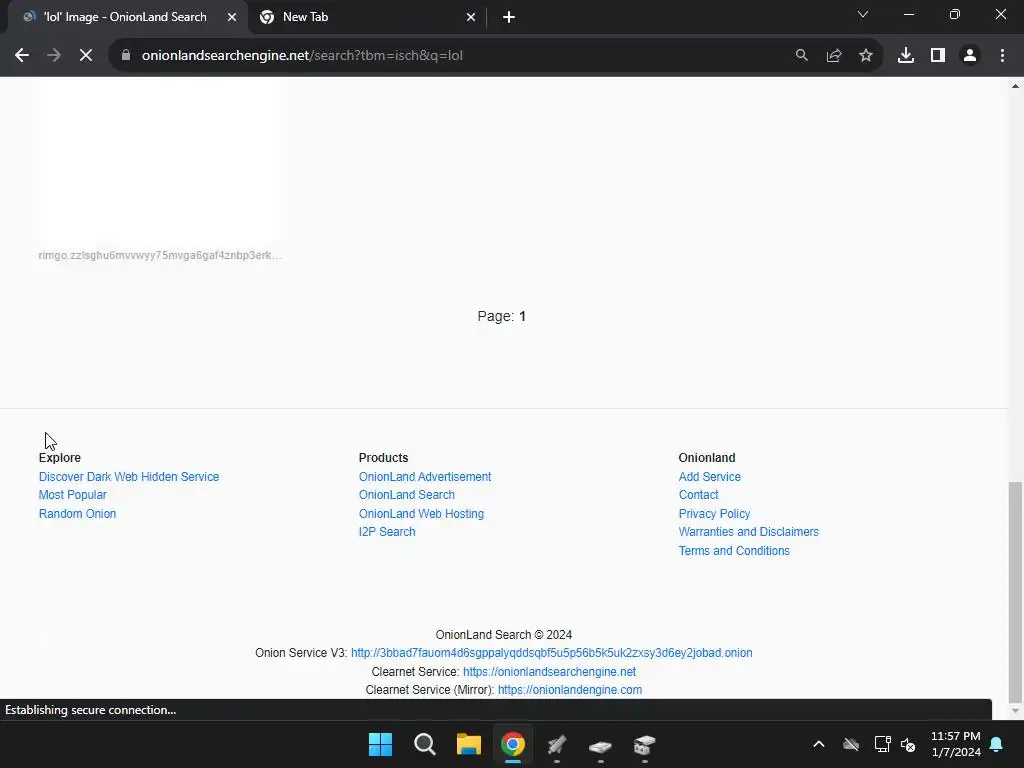Open Terms and Conditions link
The image size is (1024, 768).
click(x=733, y=551)
